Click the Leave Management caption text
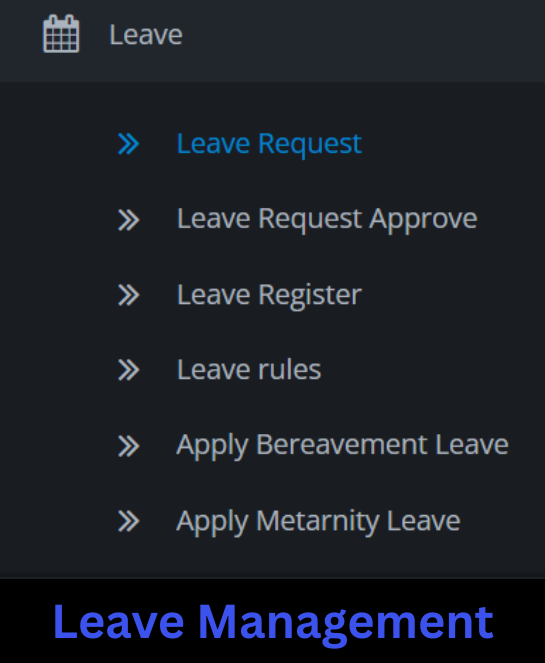This screenshot has width=545, height=663. [x=273, y=622]
